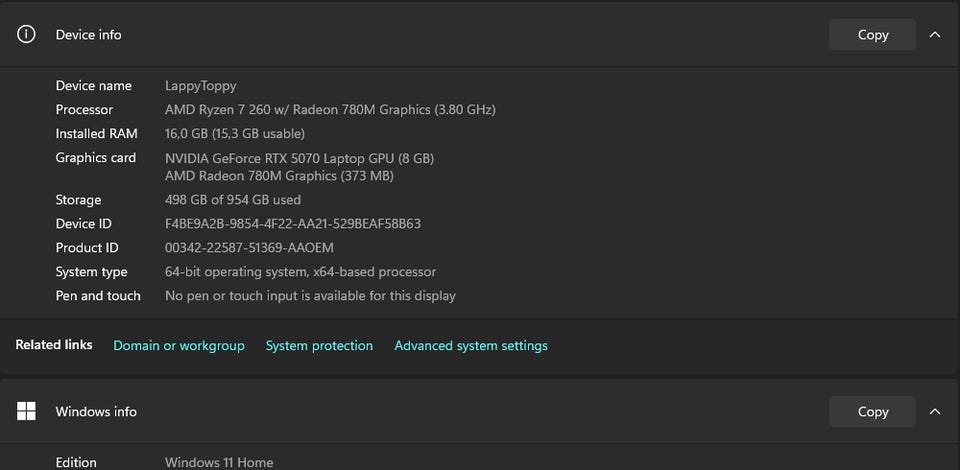This screenshot has height=470, width=960.
Task: Copy the Windows info details
Action: click(x=872, y=412)
